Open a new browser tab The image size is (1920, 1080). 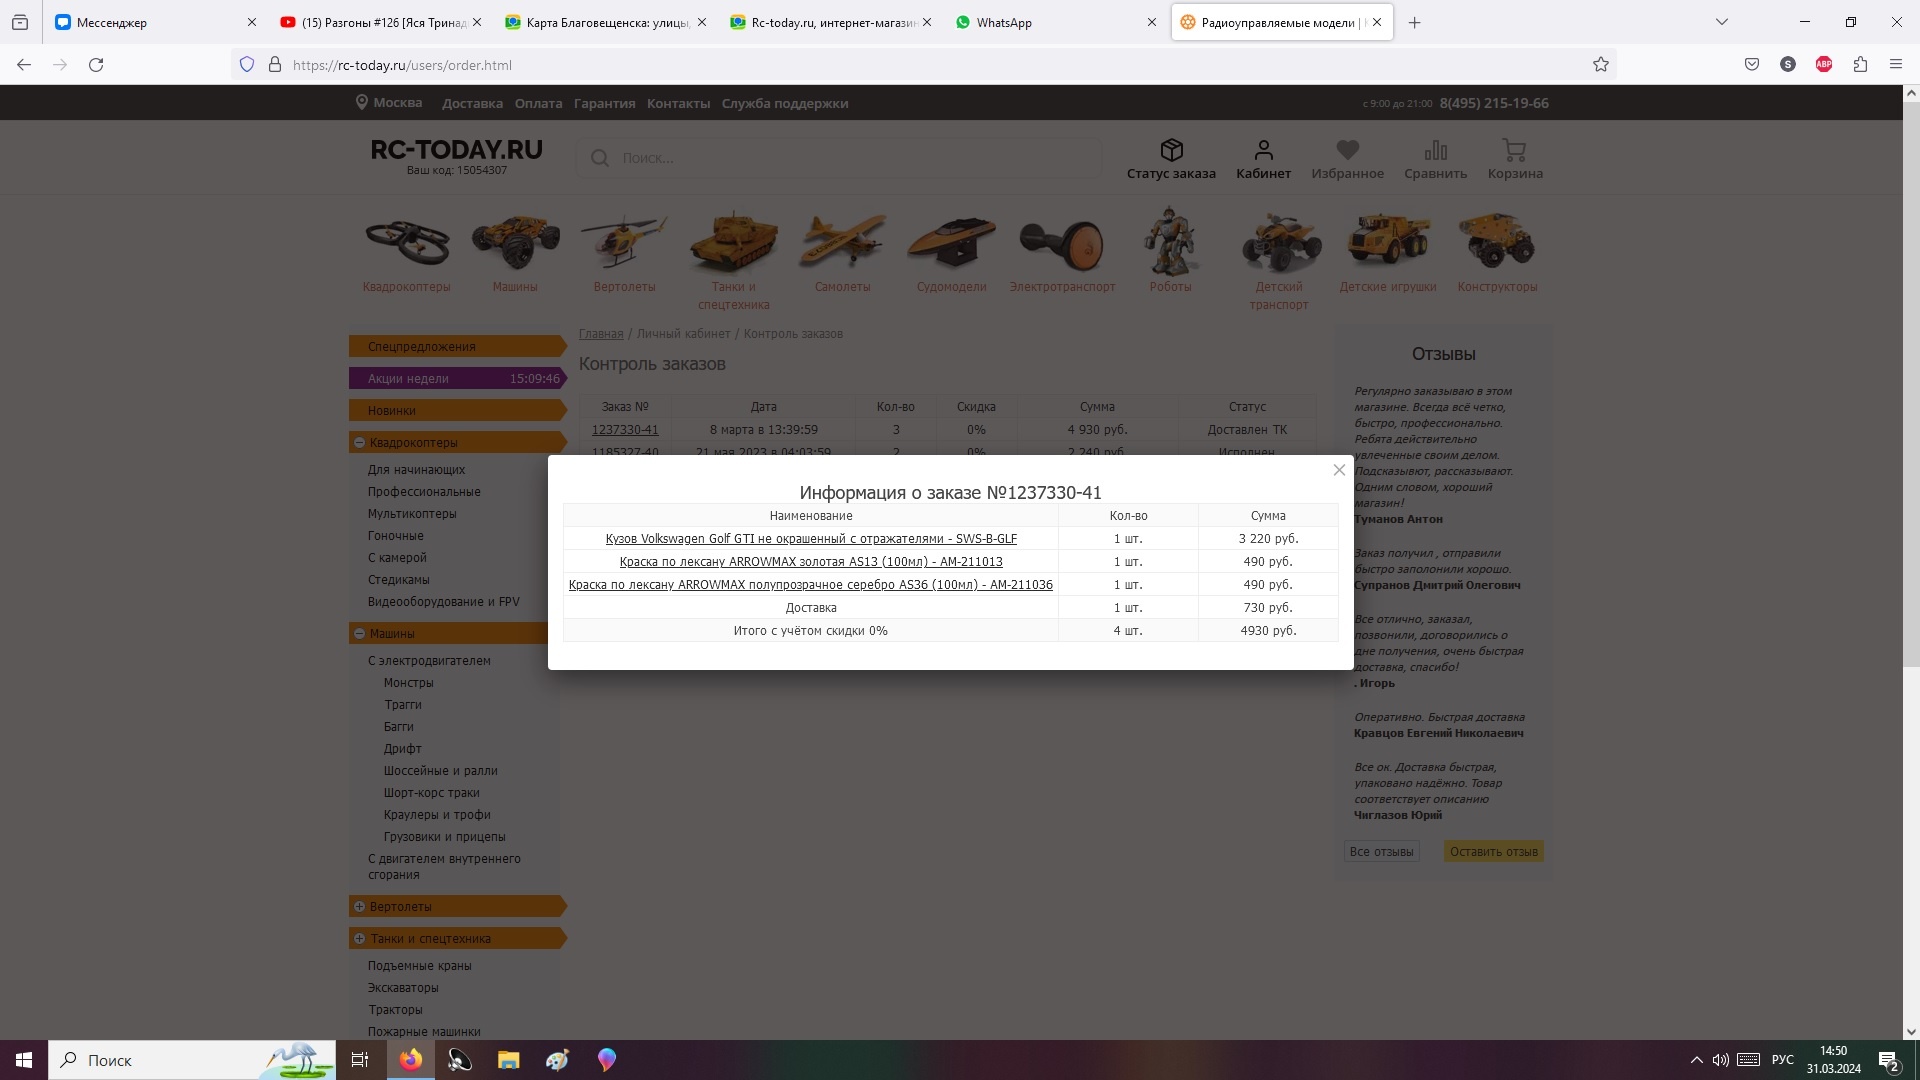pos(1414,22)
